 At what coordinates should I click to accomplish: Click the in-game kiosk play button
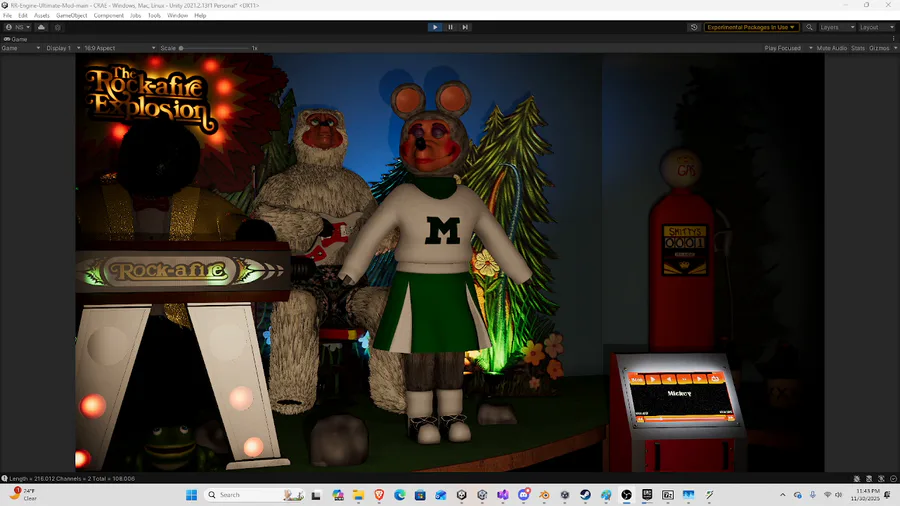point(653,379)
